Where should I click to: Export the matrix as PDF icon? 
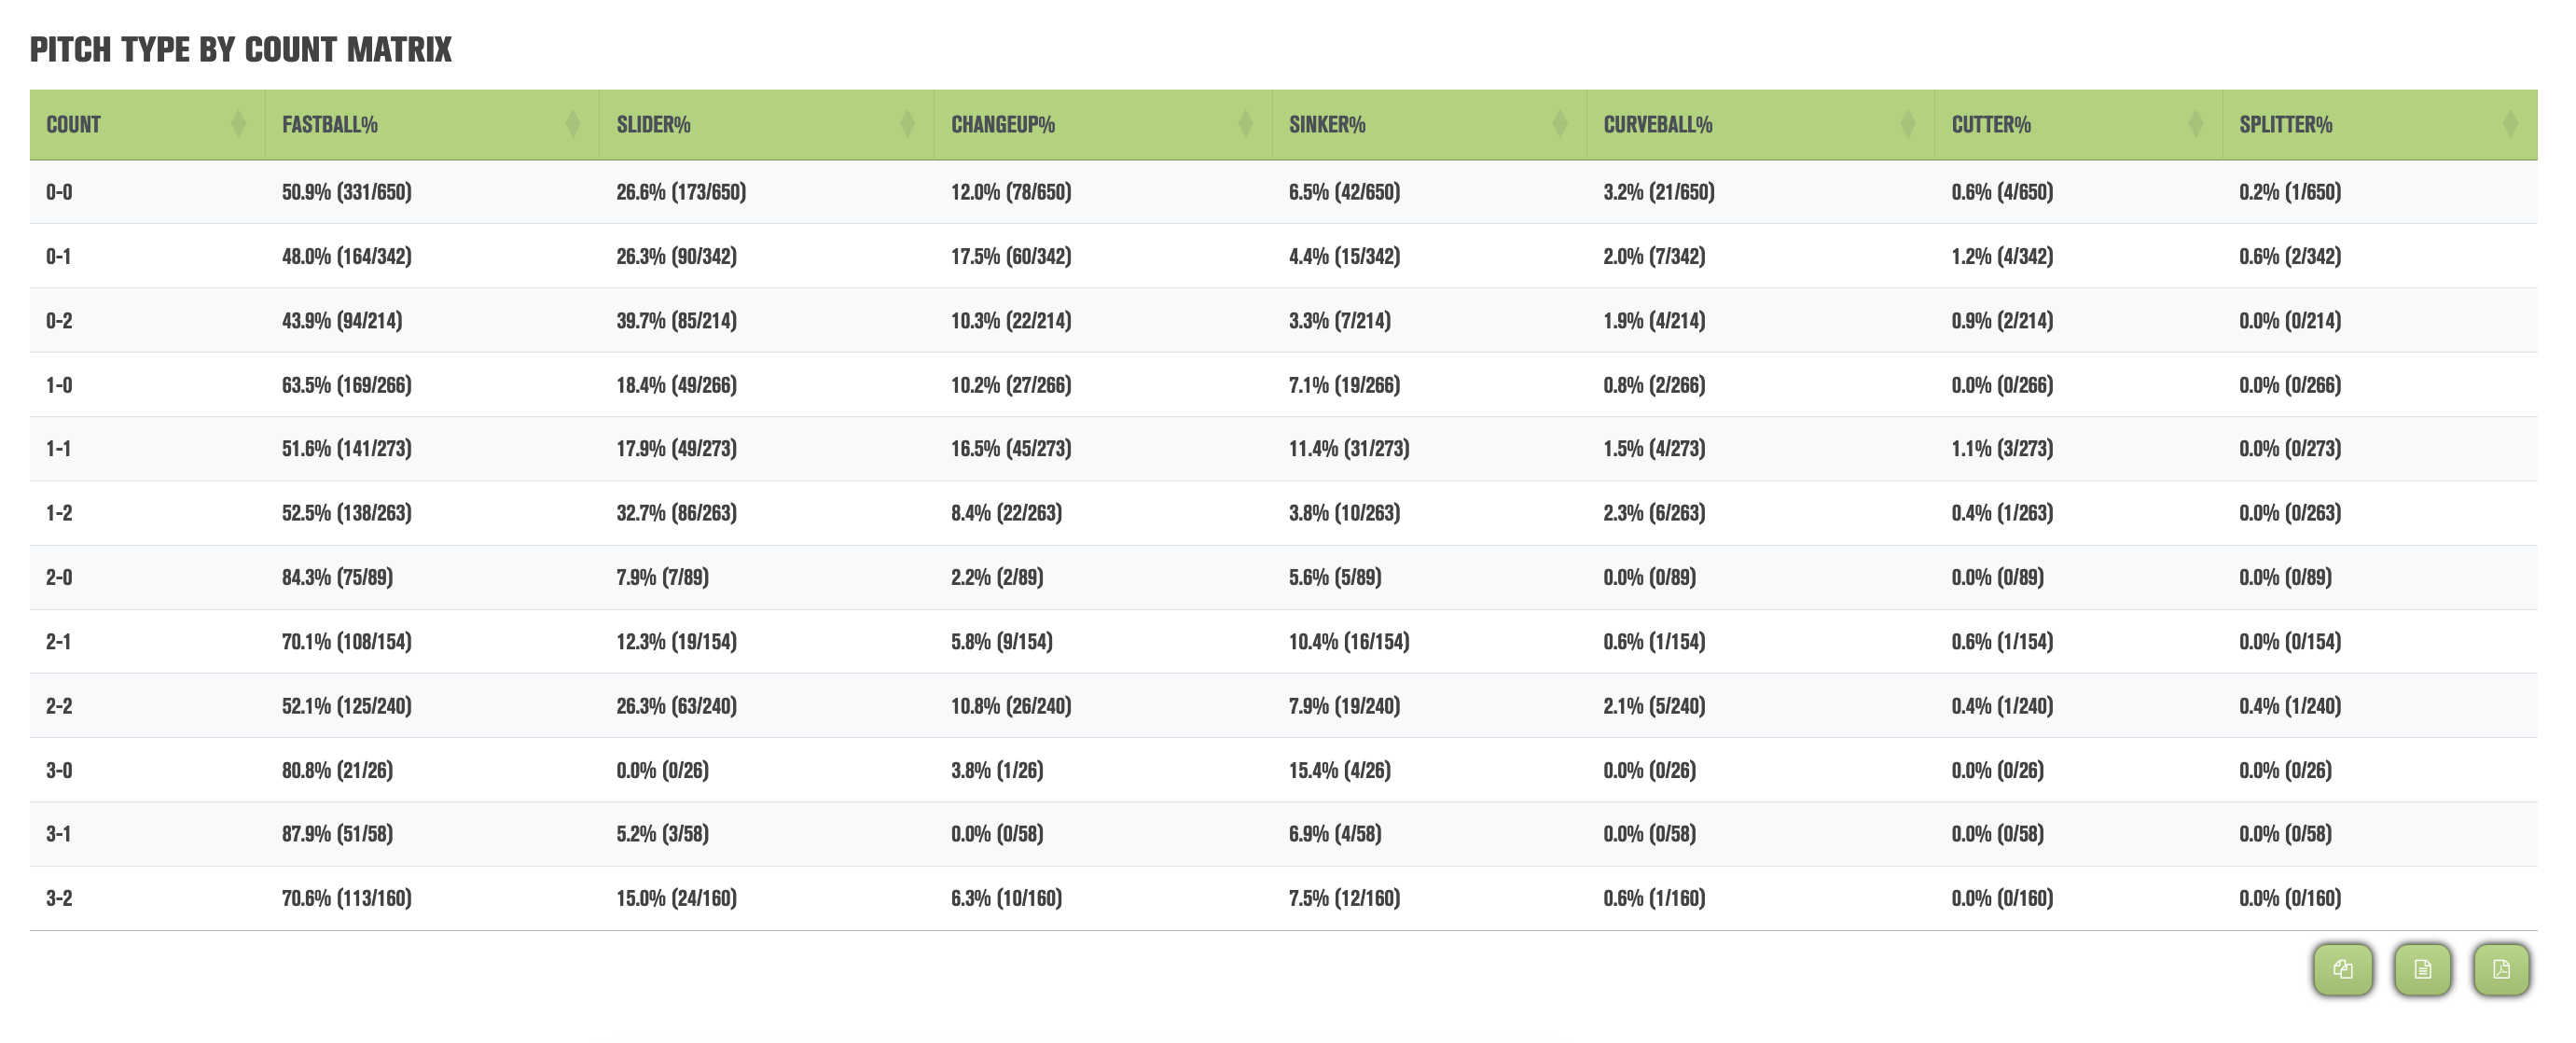(2501, 969)
